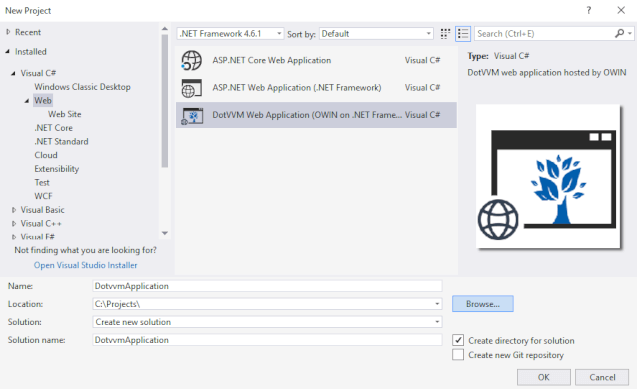Select Web Site under the Web category
Screen dimensions: 637x389
65,114
